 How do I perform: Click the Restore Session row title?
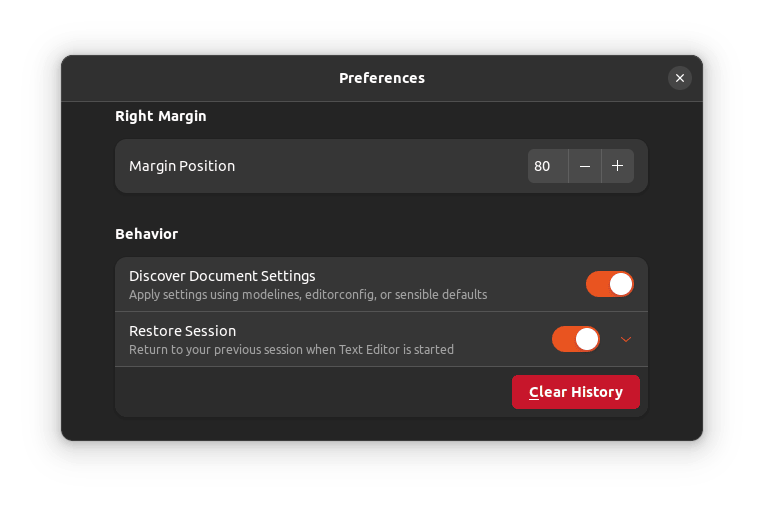[182, 331]
